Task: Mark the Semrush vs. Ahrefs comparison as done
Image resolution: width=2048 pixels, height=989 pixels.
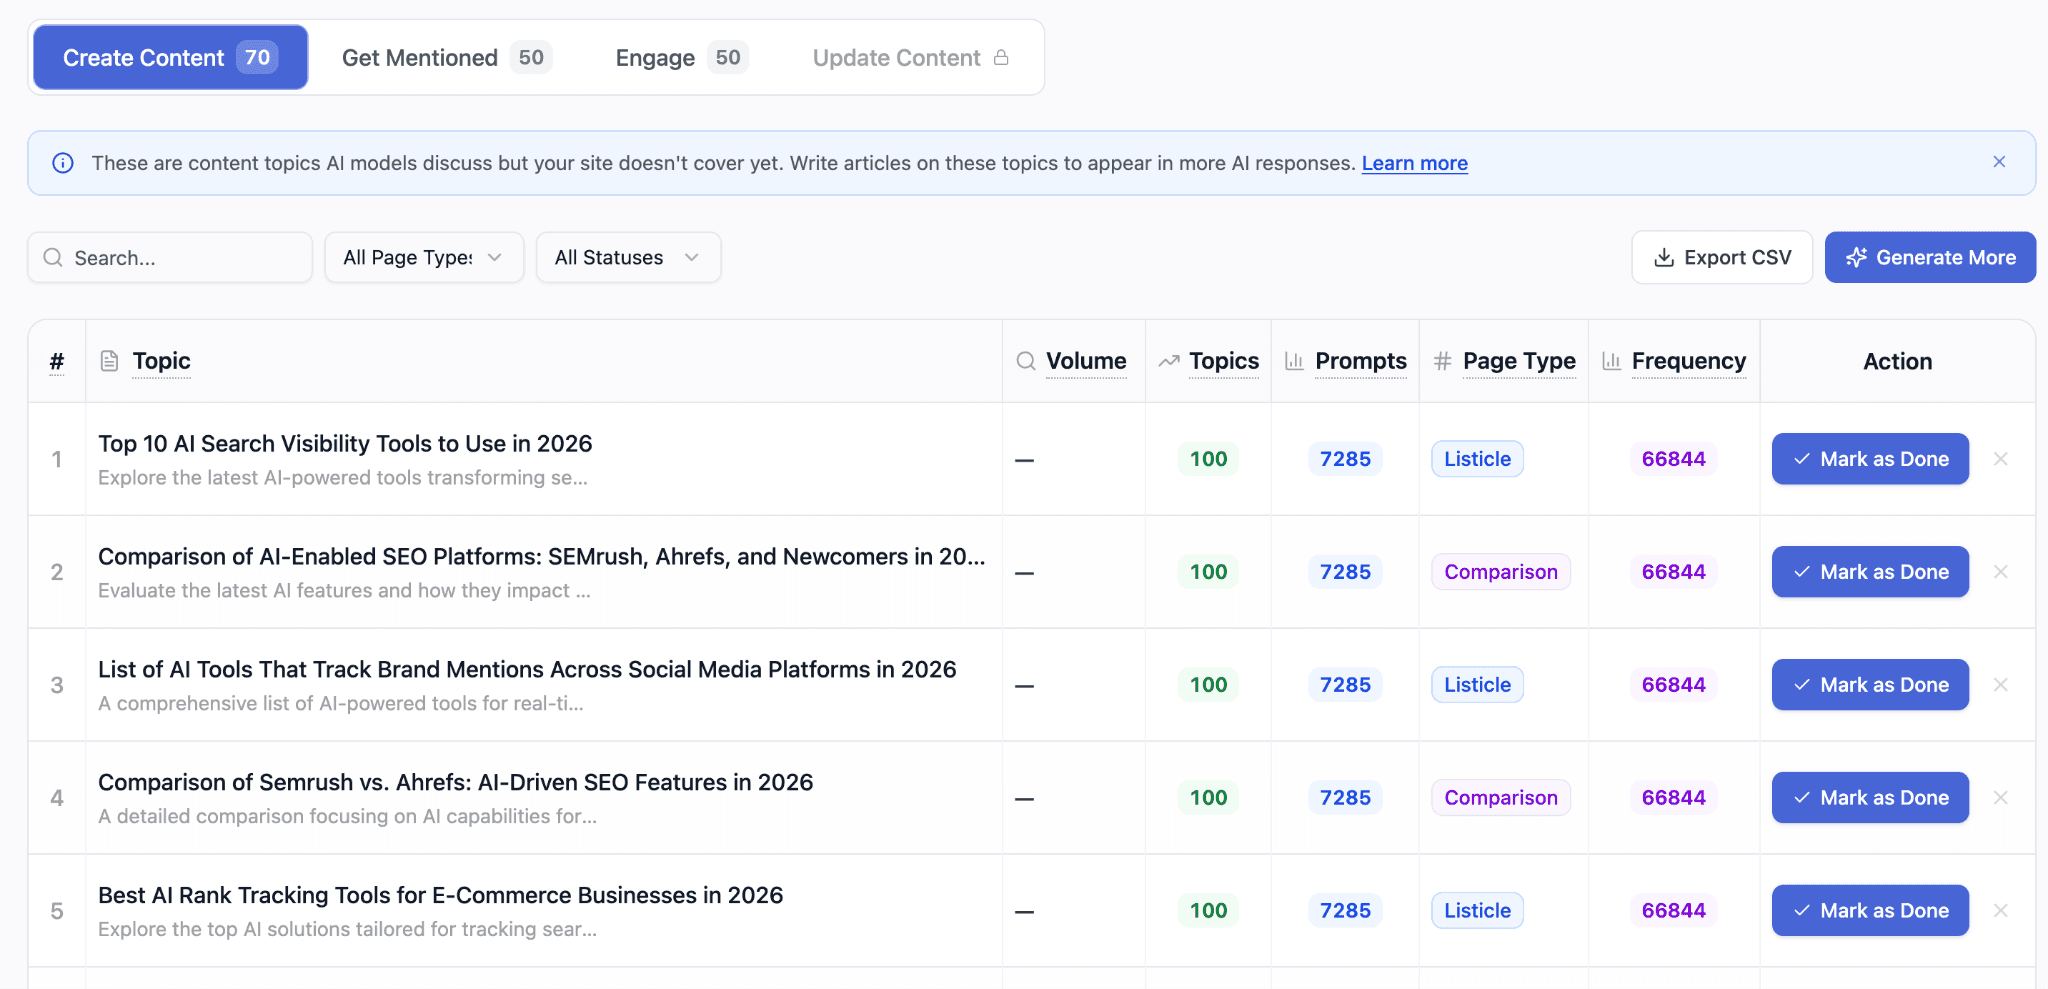Action: pos(1870,798)
